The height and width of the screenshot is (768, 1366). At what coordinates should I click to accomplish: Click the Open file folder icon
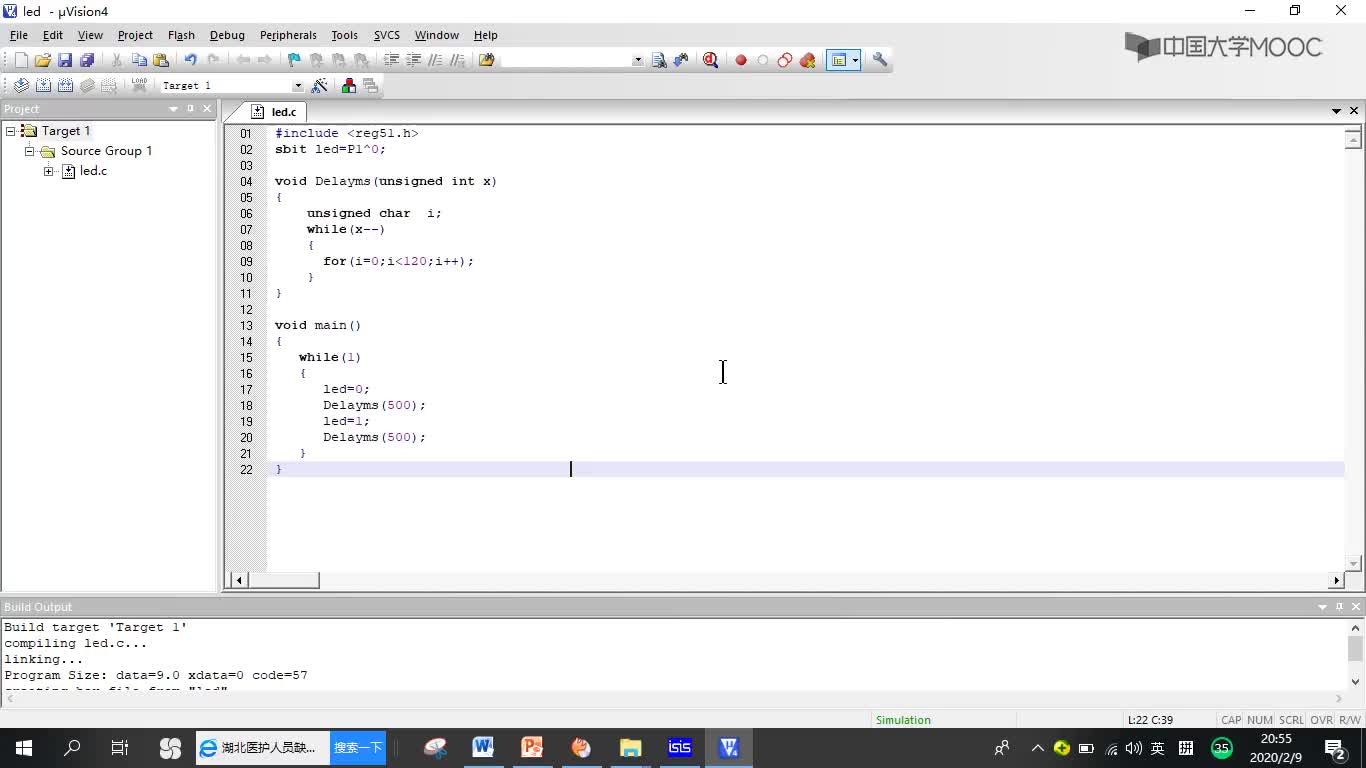pos(43,60)
